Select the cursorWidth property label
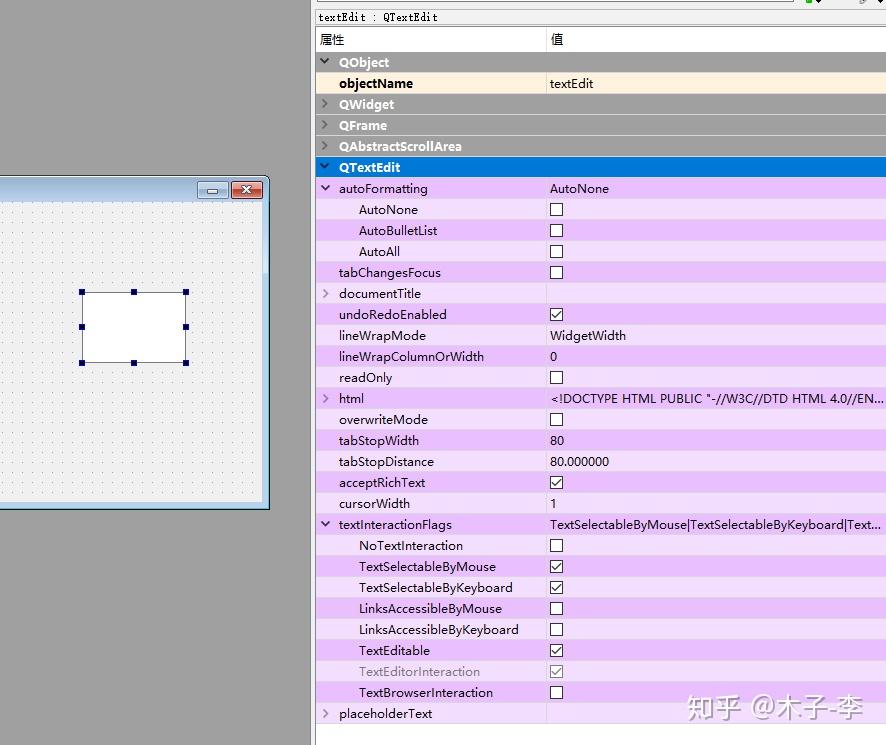 click(x=374, y=504)
